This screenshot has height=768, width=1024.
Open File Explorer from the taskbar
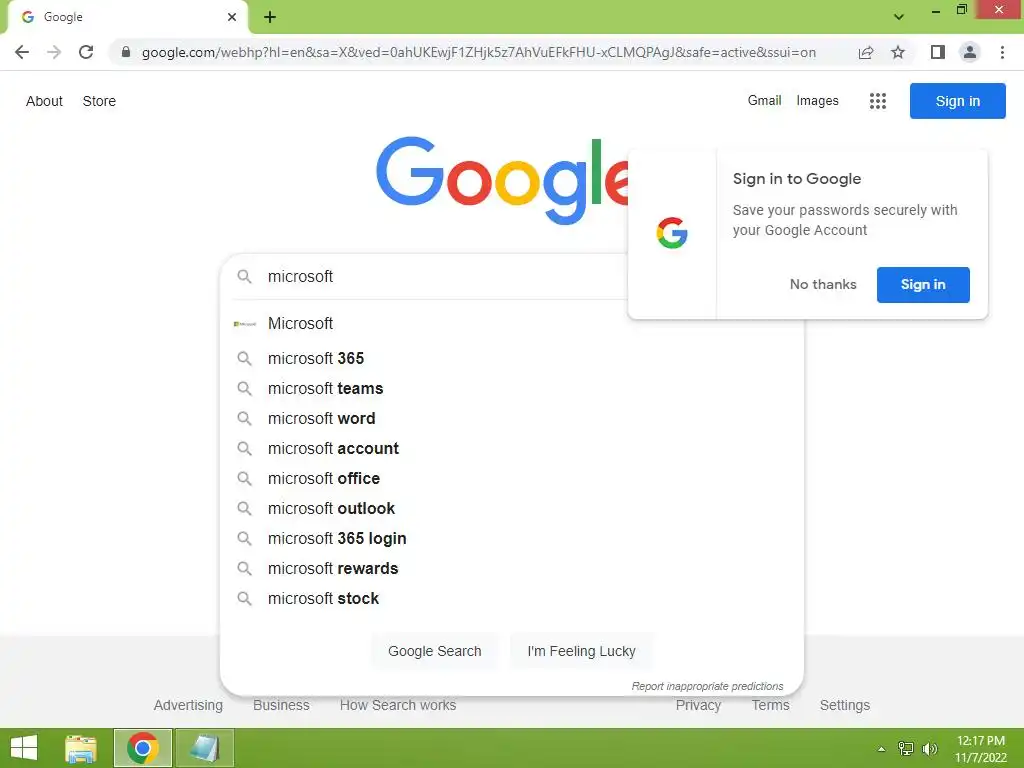(81, 748)
